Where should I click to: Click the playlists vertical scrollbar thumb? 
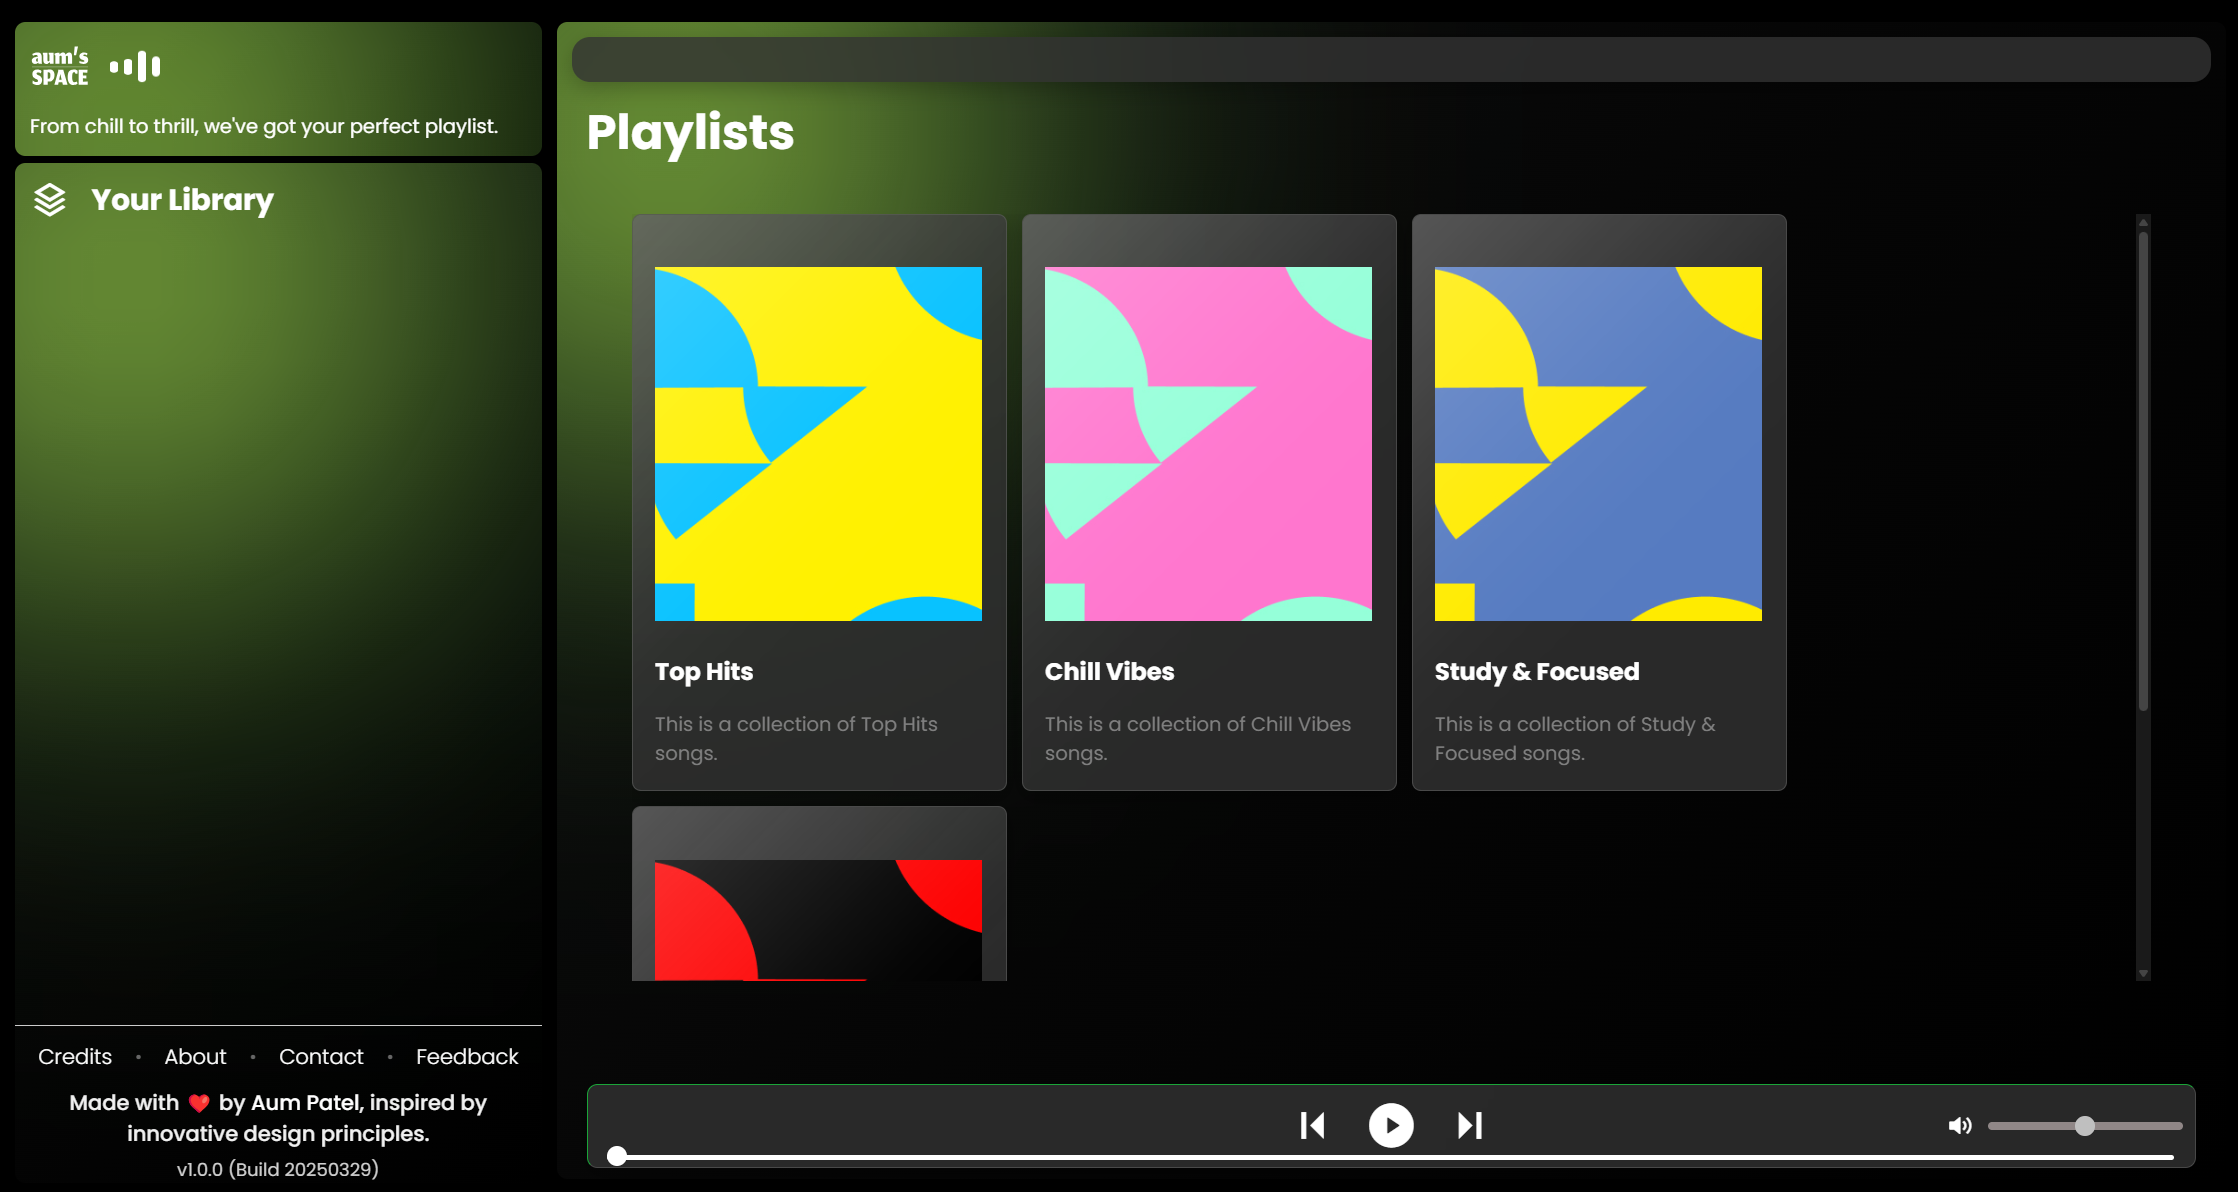pos(2143,470)
